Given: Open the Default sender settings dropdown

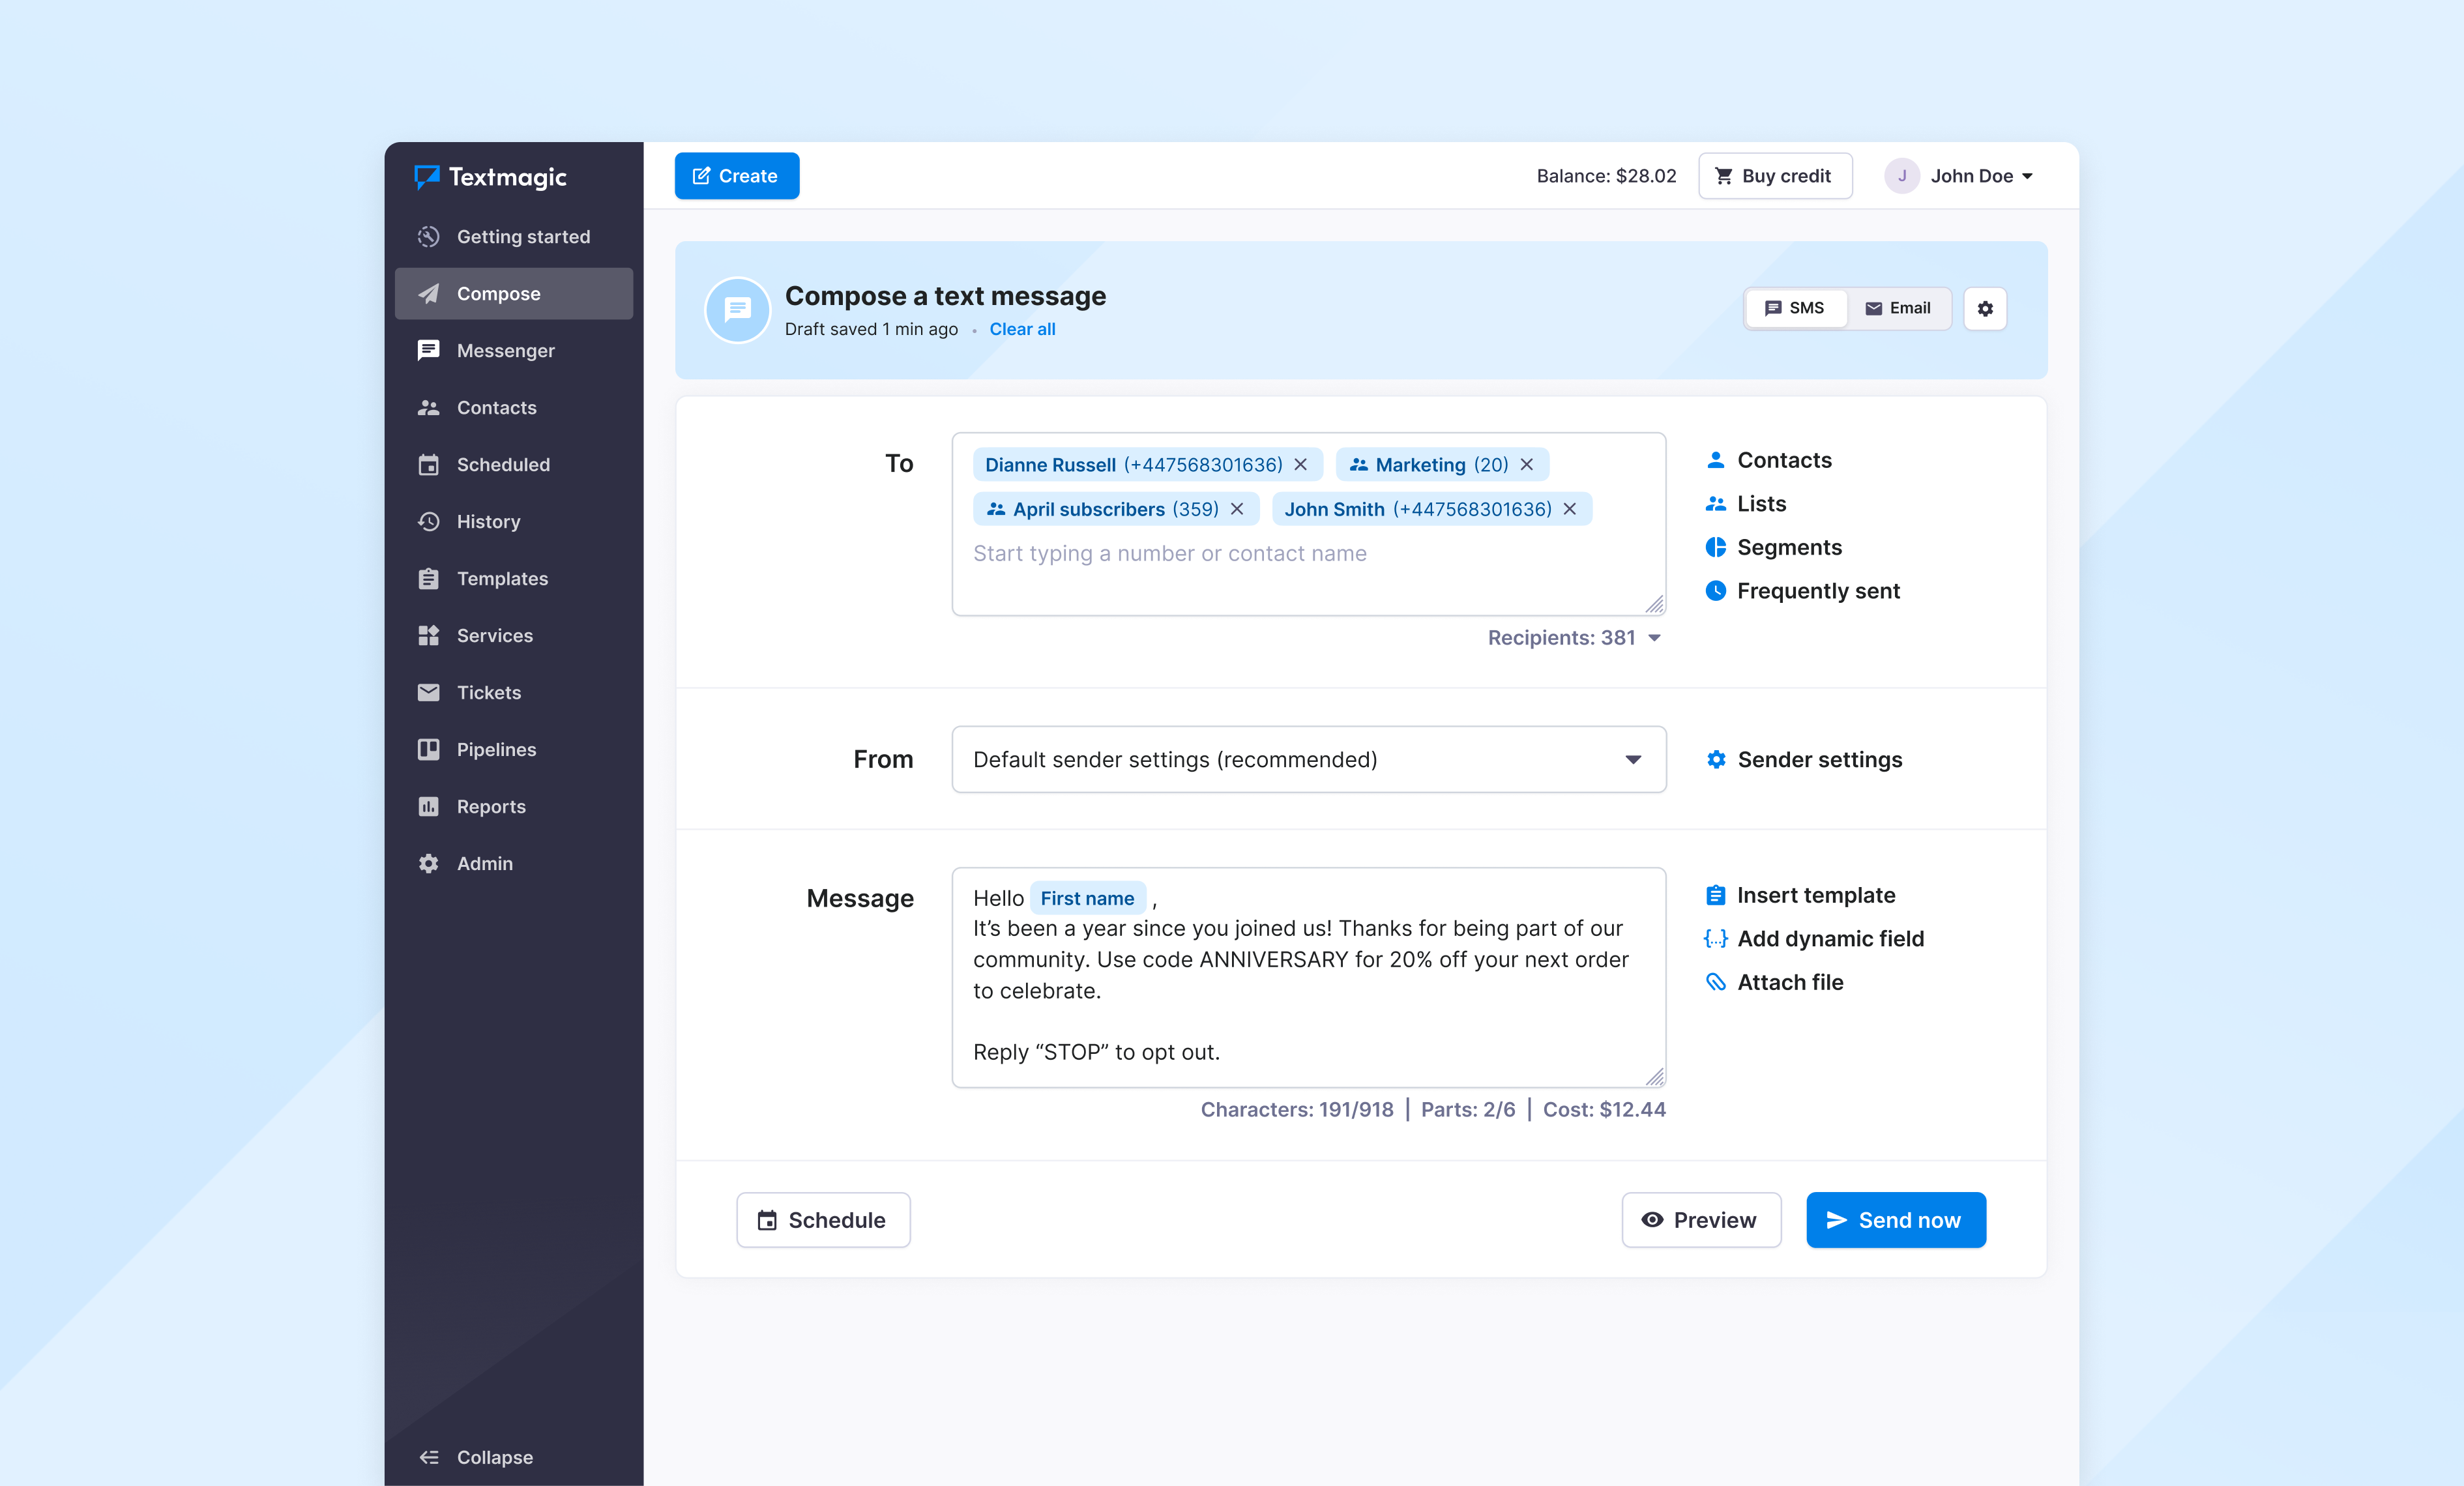Looking at the screenshot, I should (x=1307, y=759).
